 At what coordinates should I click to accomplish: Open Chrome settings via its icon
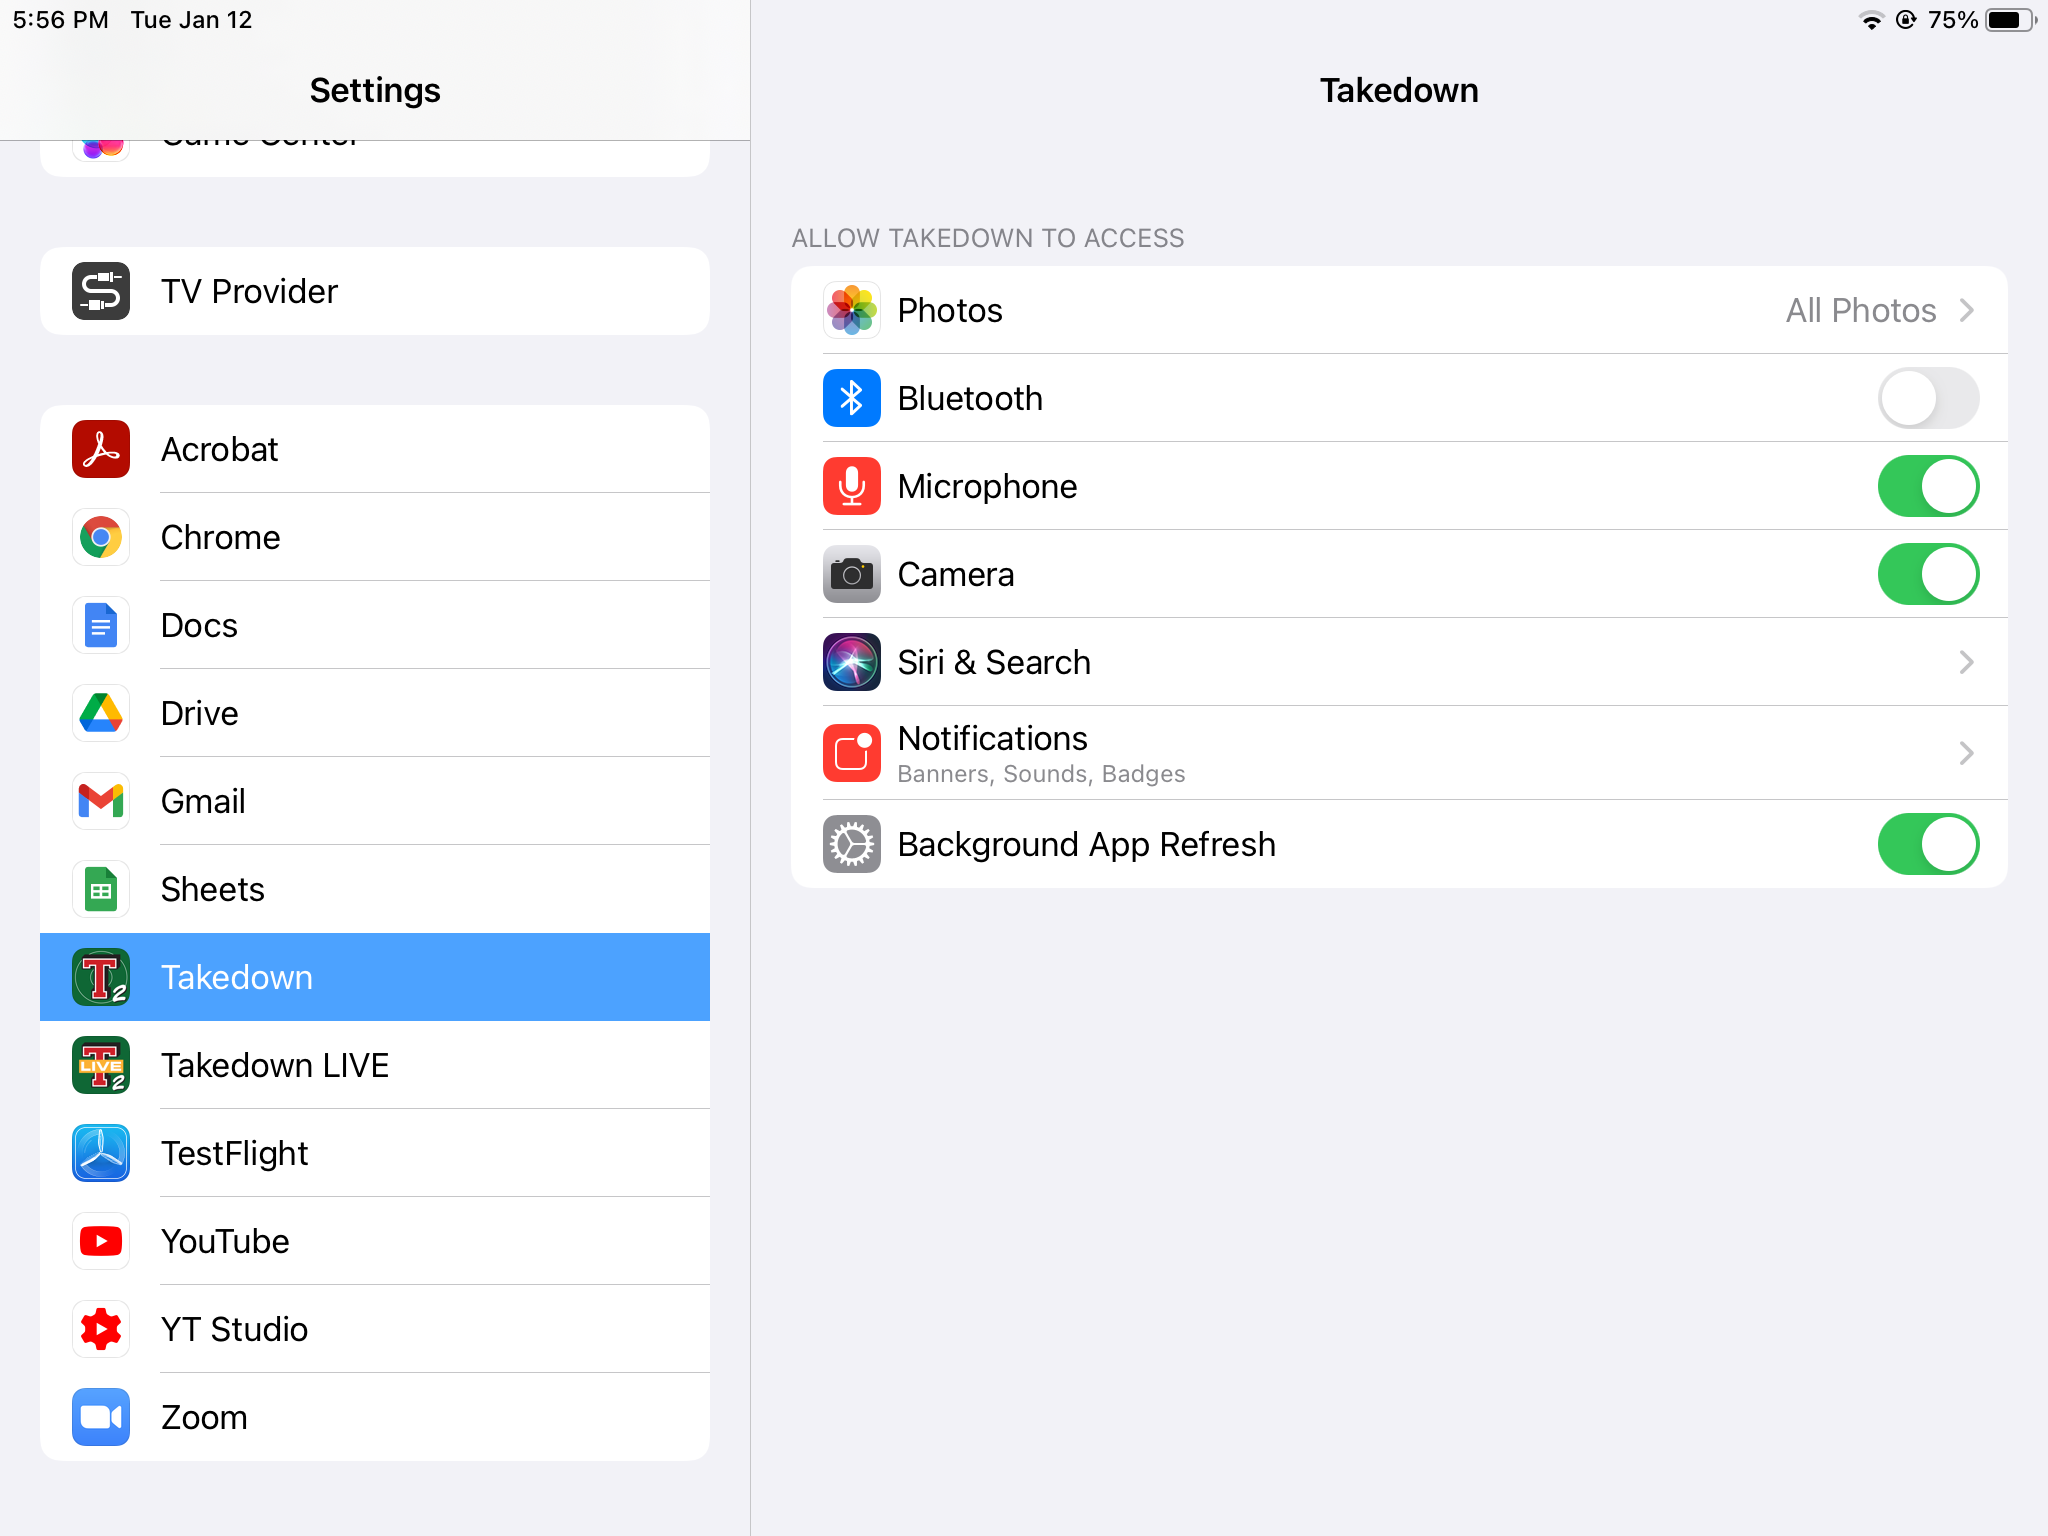pos(101,537)
